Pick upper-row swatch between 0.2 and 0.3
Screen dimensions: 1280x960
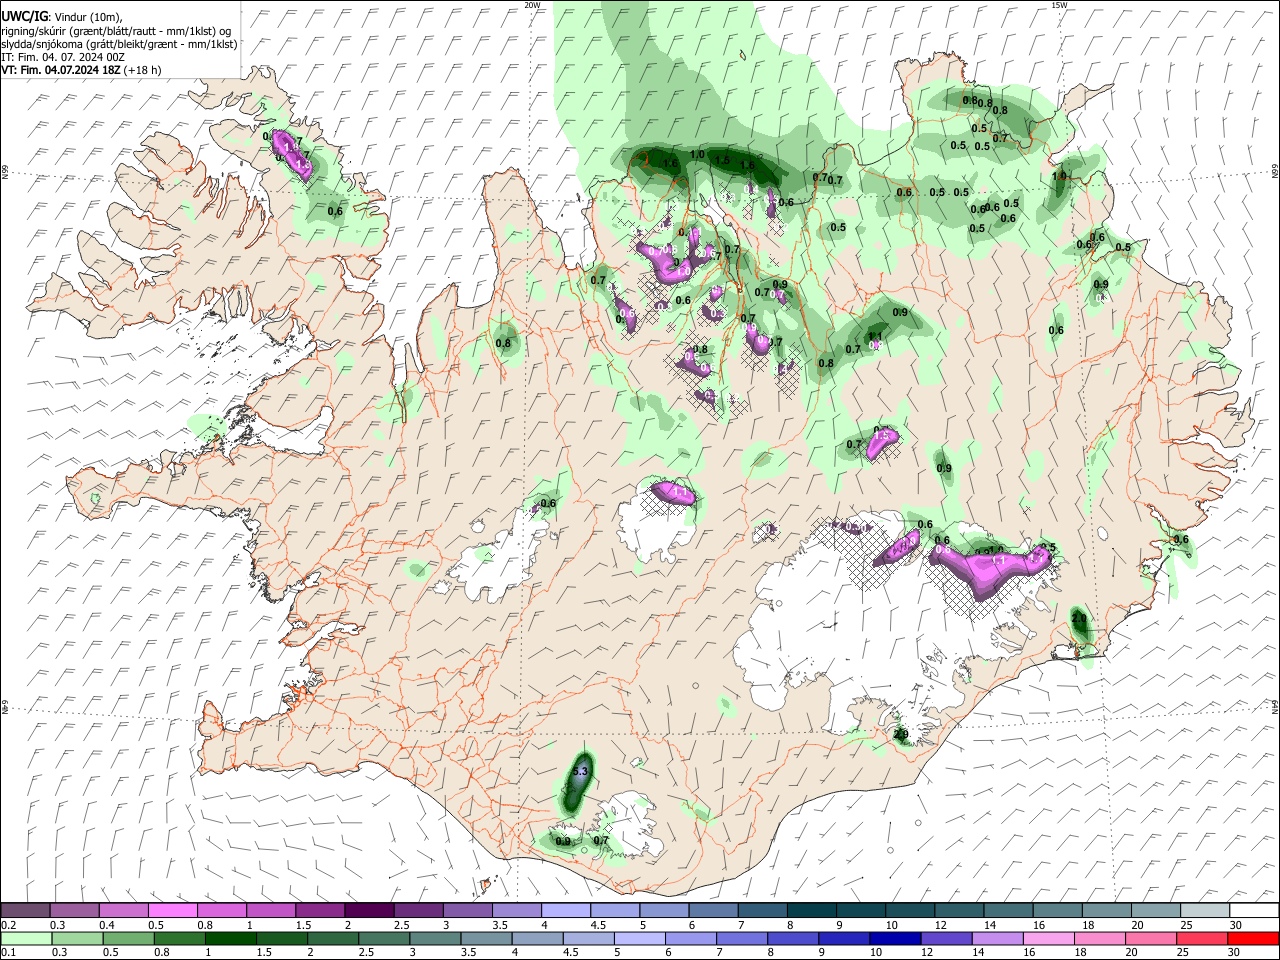click(25, 911)
